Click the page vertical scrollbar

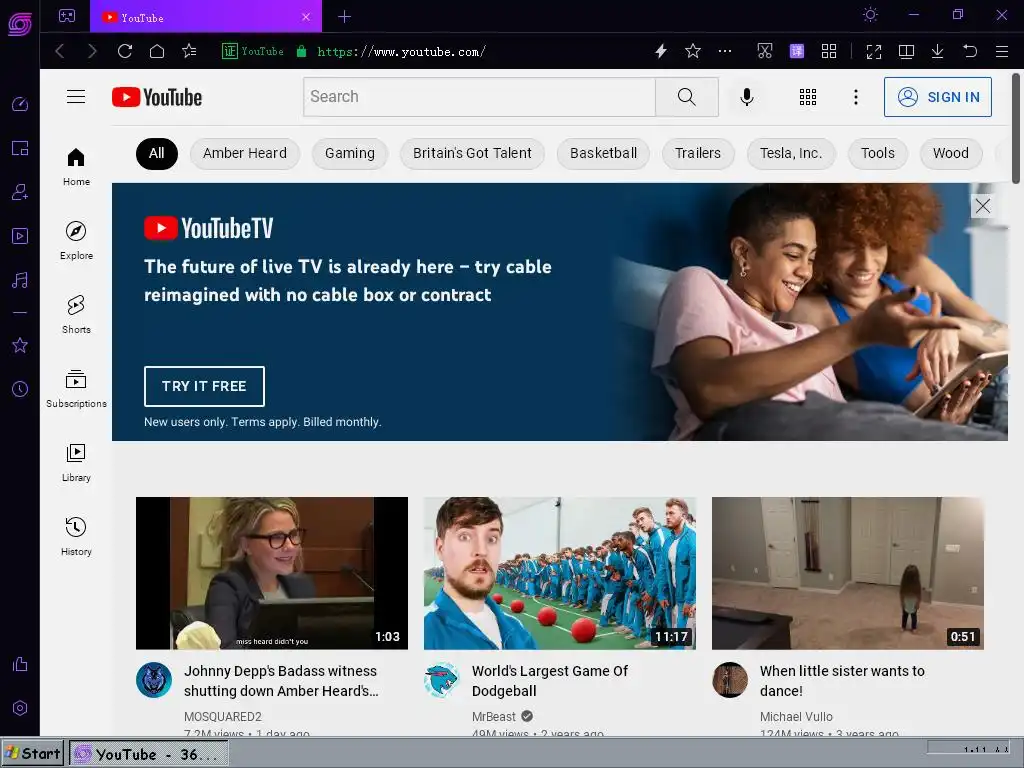1016,129
